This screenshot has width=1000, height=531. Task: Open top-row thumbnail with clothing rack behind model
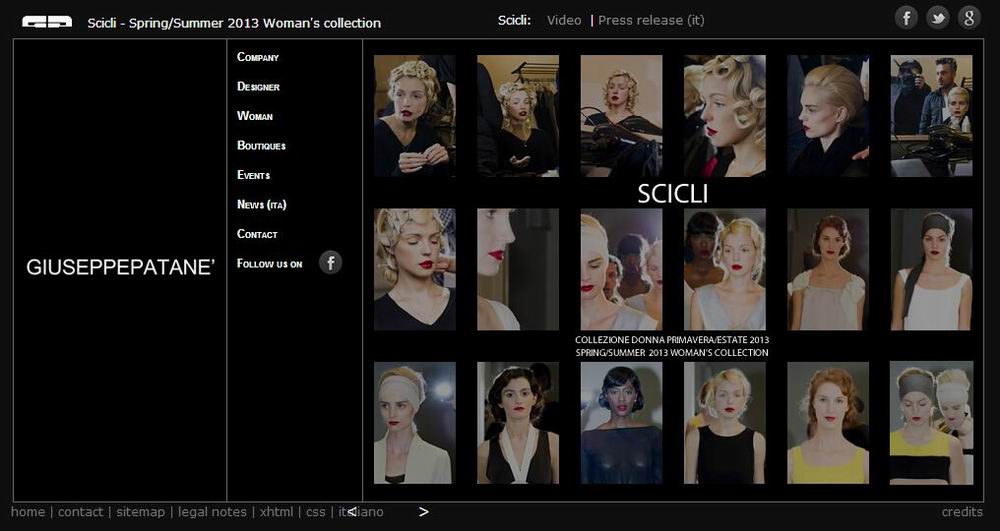coord(518,115)
